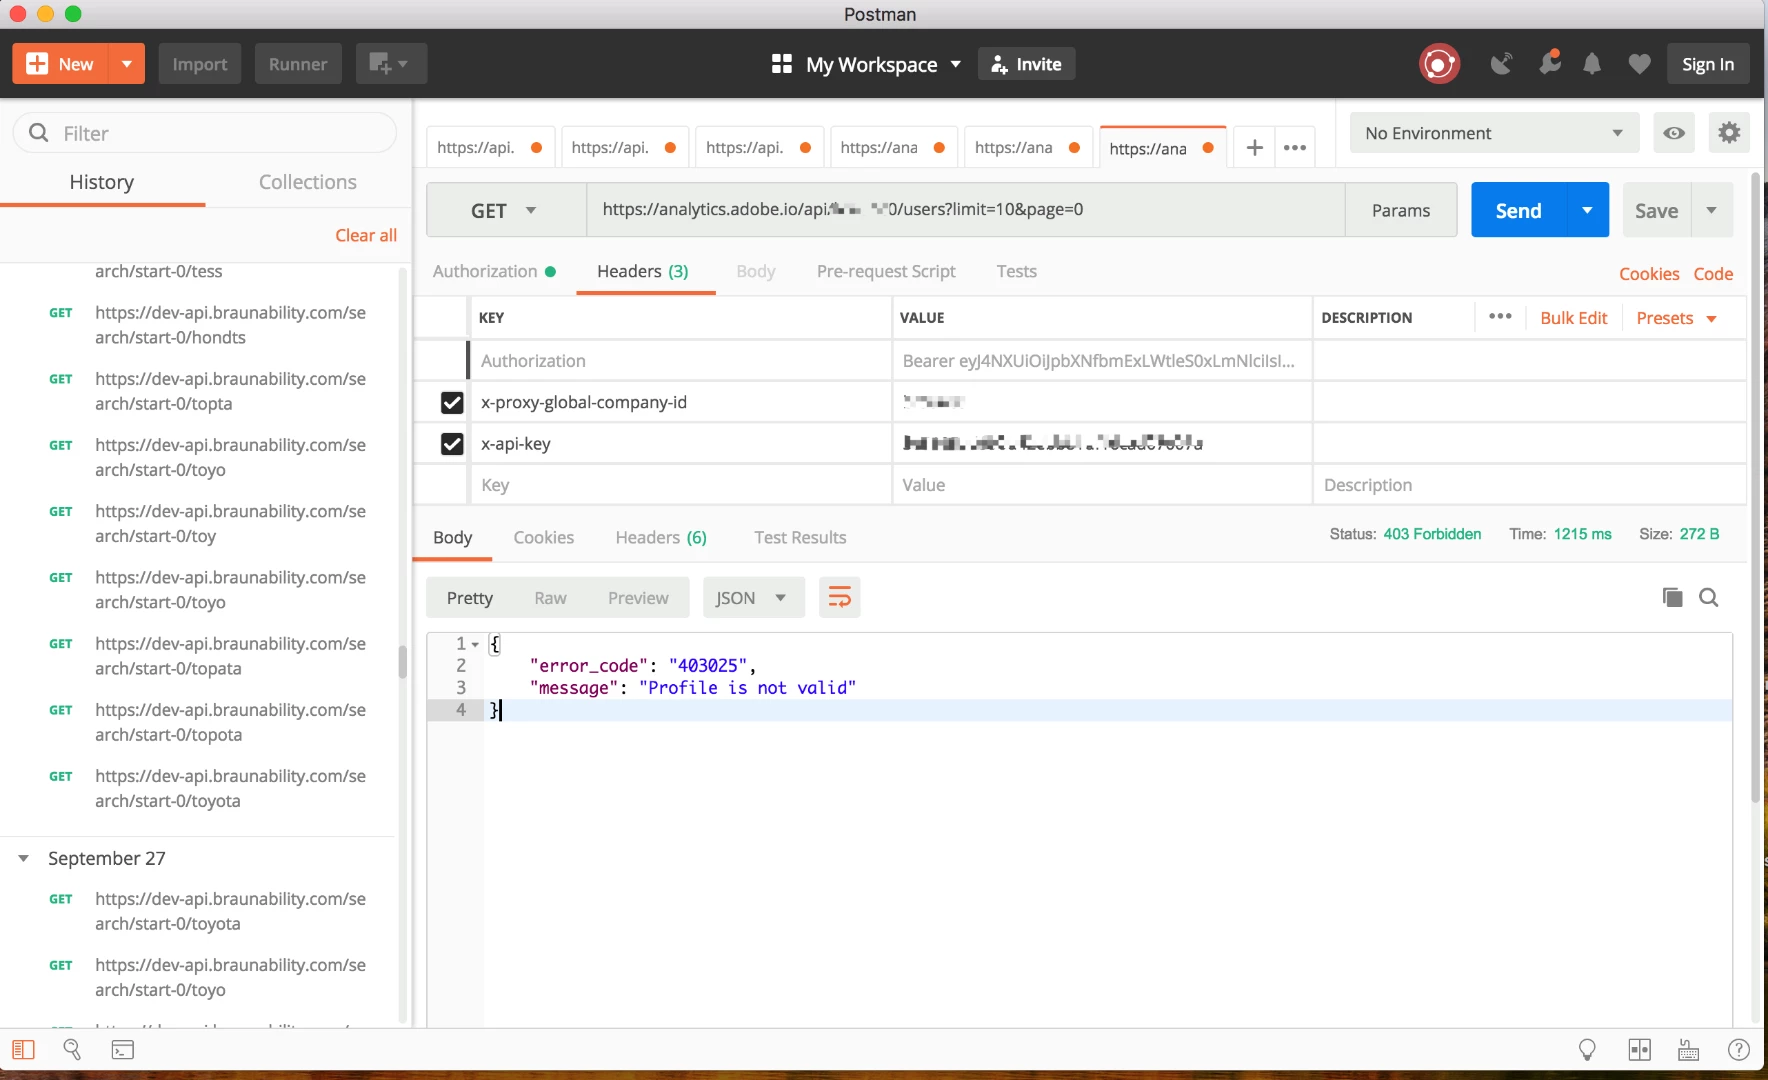1768x1080 pixels.
Task: Open the JSON format dropdown
Action: [x=753, y=598]
